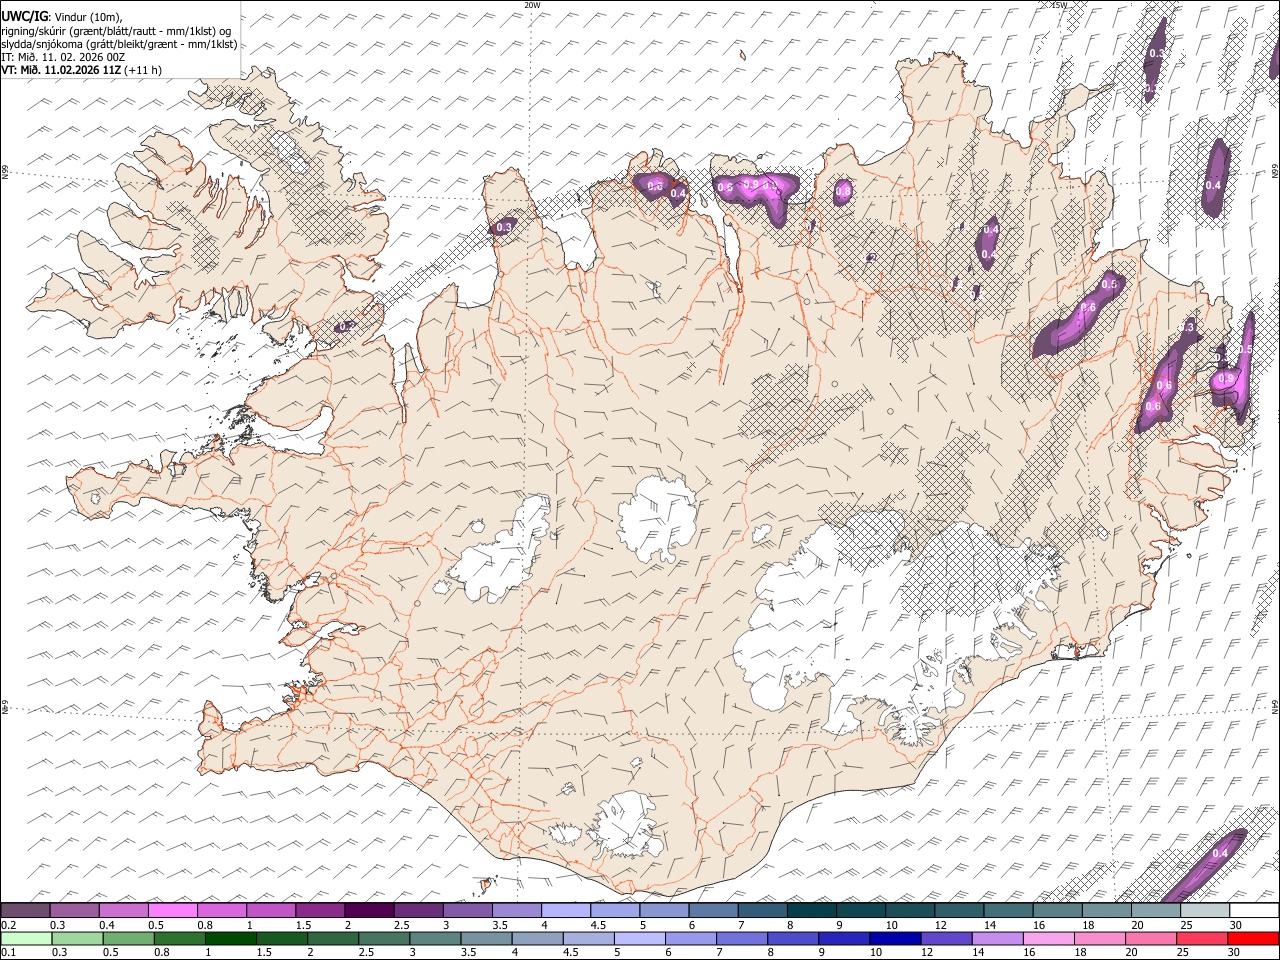Pick the lavender top-row swatch labeled 4
This screenshot has width=1280, height=960.
(x=565, y=911)
